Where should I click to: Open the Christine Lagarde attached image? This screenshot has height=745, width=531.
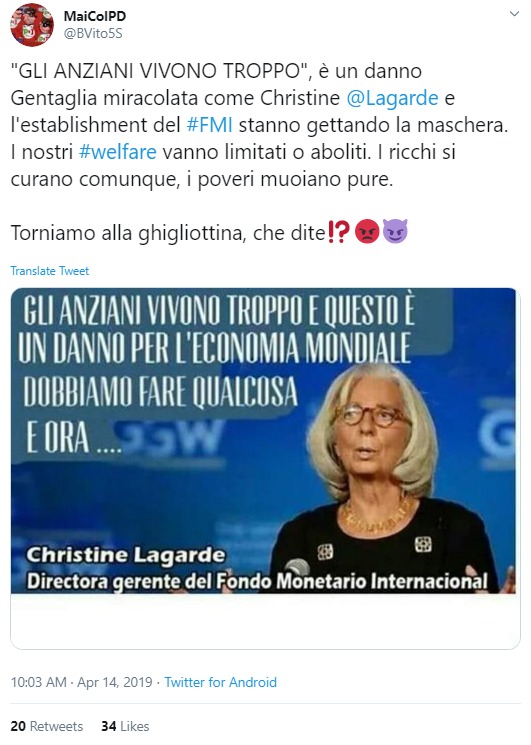pos(263,440)
